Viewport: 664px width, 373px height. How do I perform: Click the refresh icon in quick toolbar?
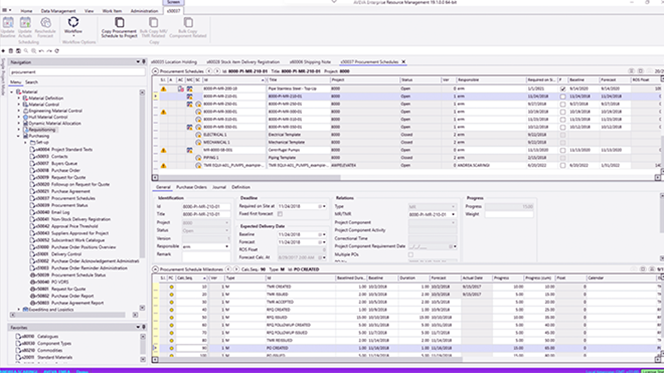pos(57,51)
